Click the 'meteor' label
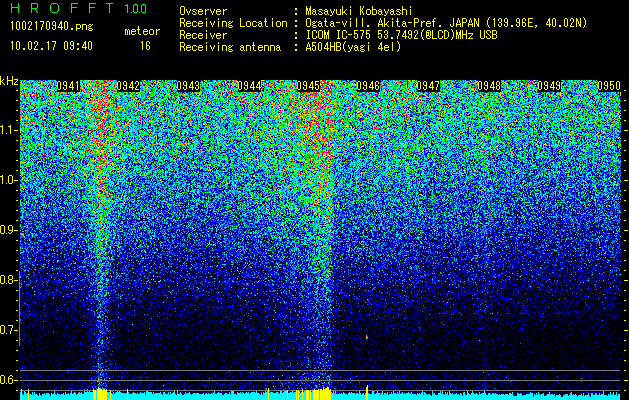 click(142, 31)
